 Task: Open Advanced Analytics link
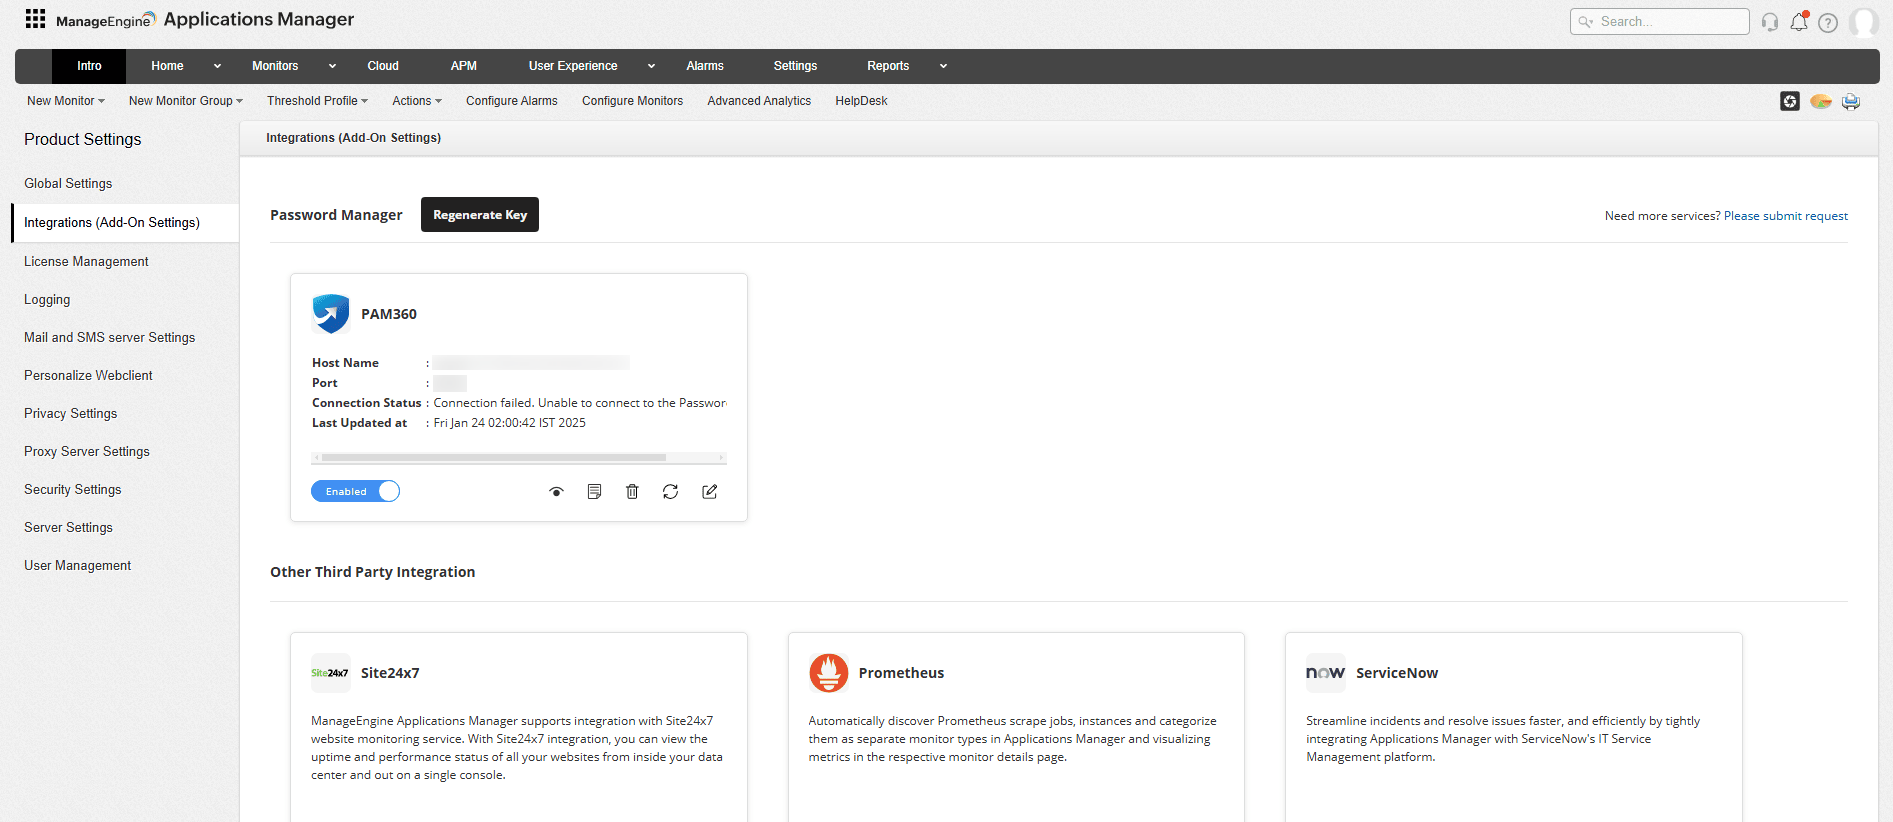(x=759, y=101)
